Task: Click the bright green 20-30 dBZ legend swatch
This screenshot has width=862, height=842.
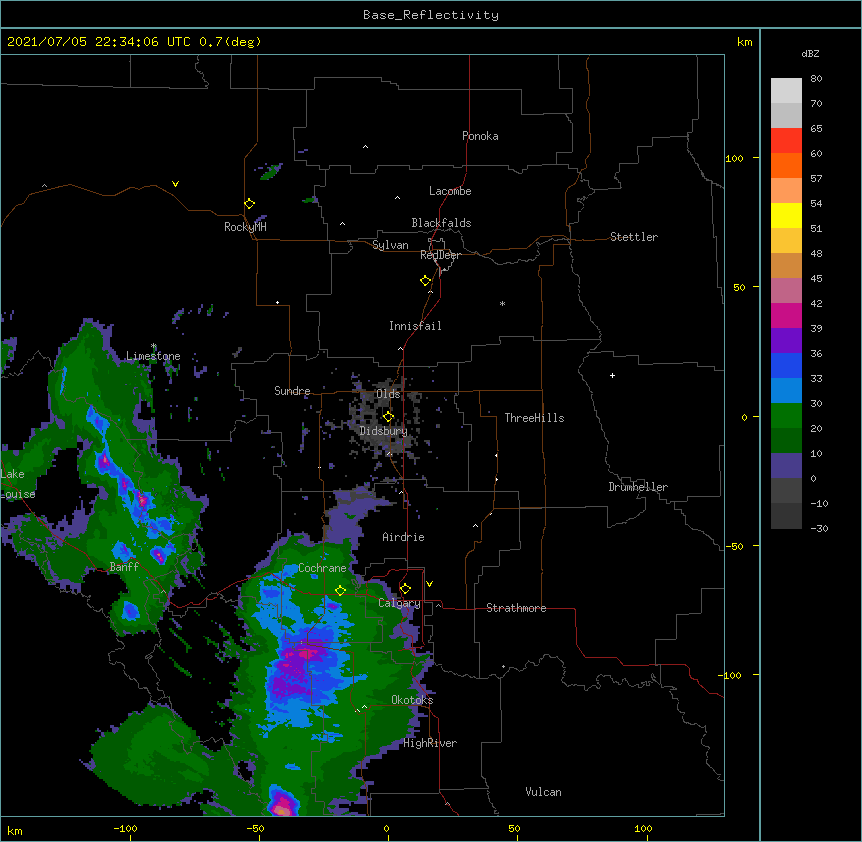Action: coord(786,416)
